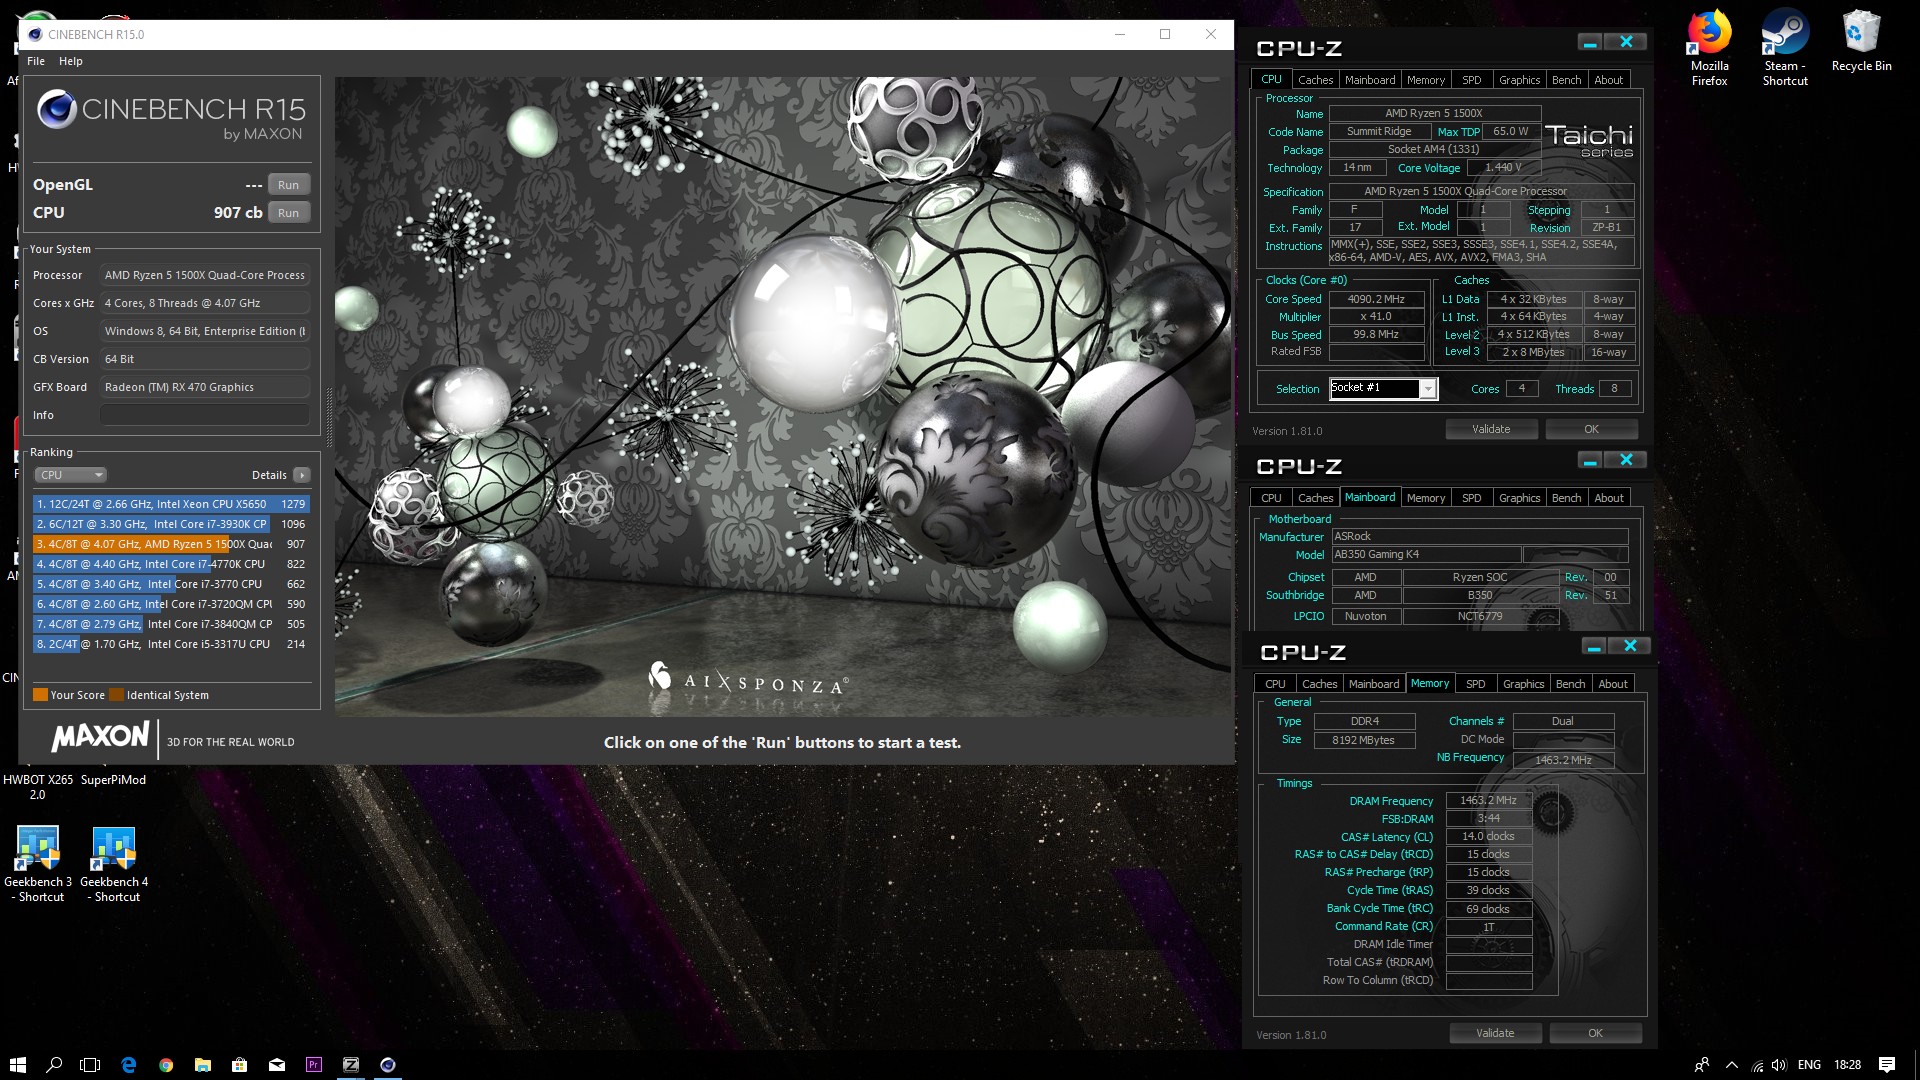Switch to Graphics tab in bottom CPU-Z window
Viewport: 1920px width, 1080px height.
click(1523, 684)
